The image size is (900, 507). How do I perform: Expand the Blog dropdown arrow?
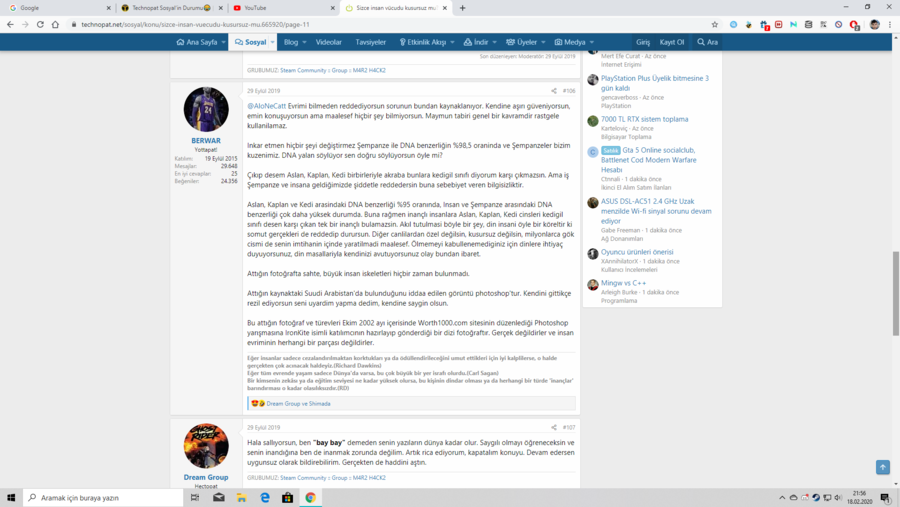tap(304, 42)
